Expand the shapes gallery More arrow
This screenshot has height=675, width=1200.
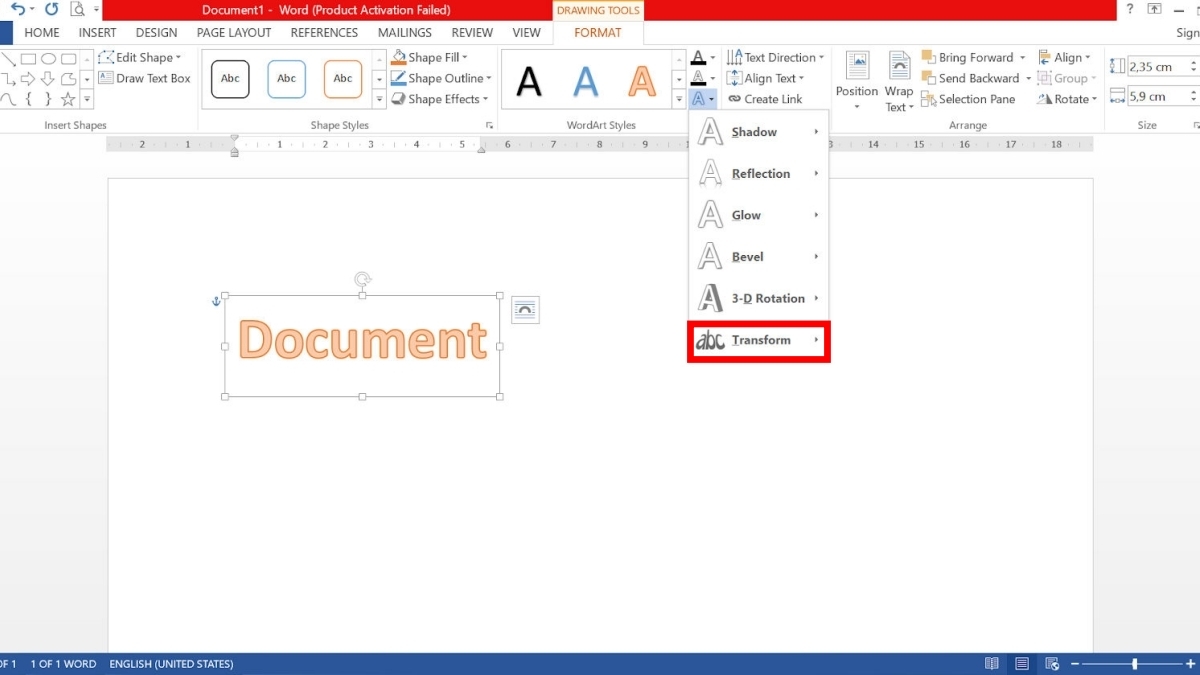[x=88, y=100]
